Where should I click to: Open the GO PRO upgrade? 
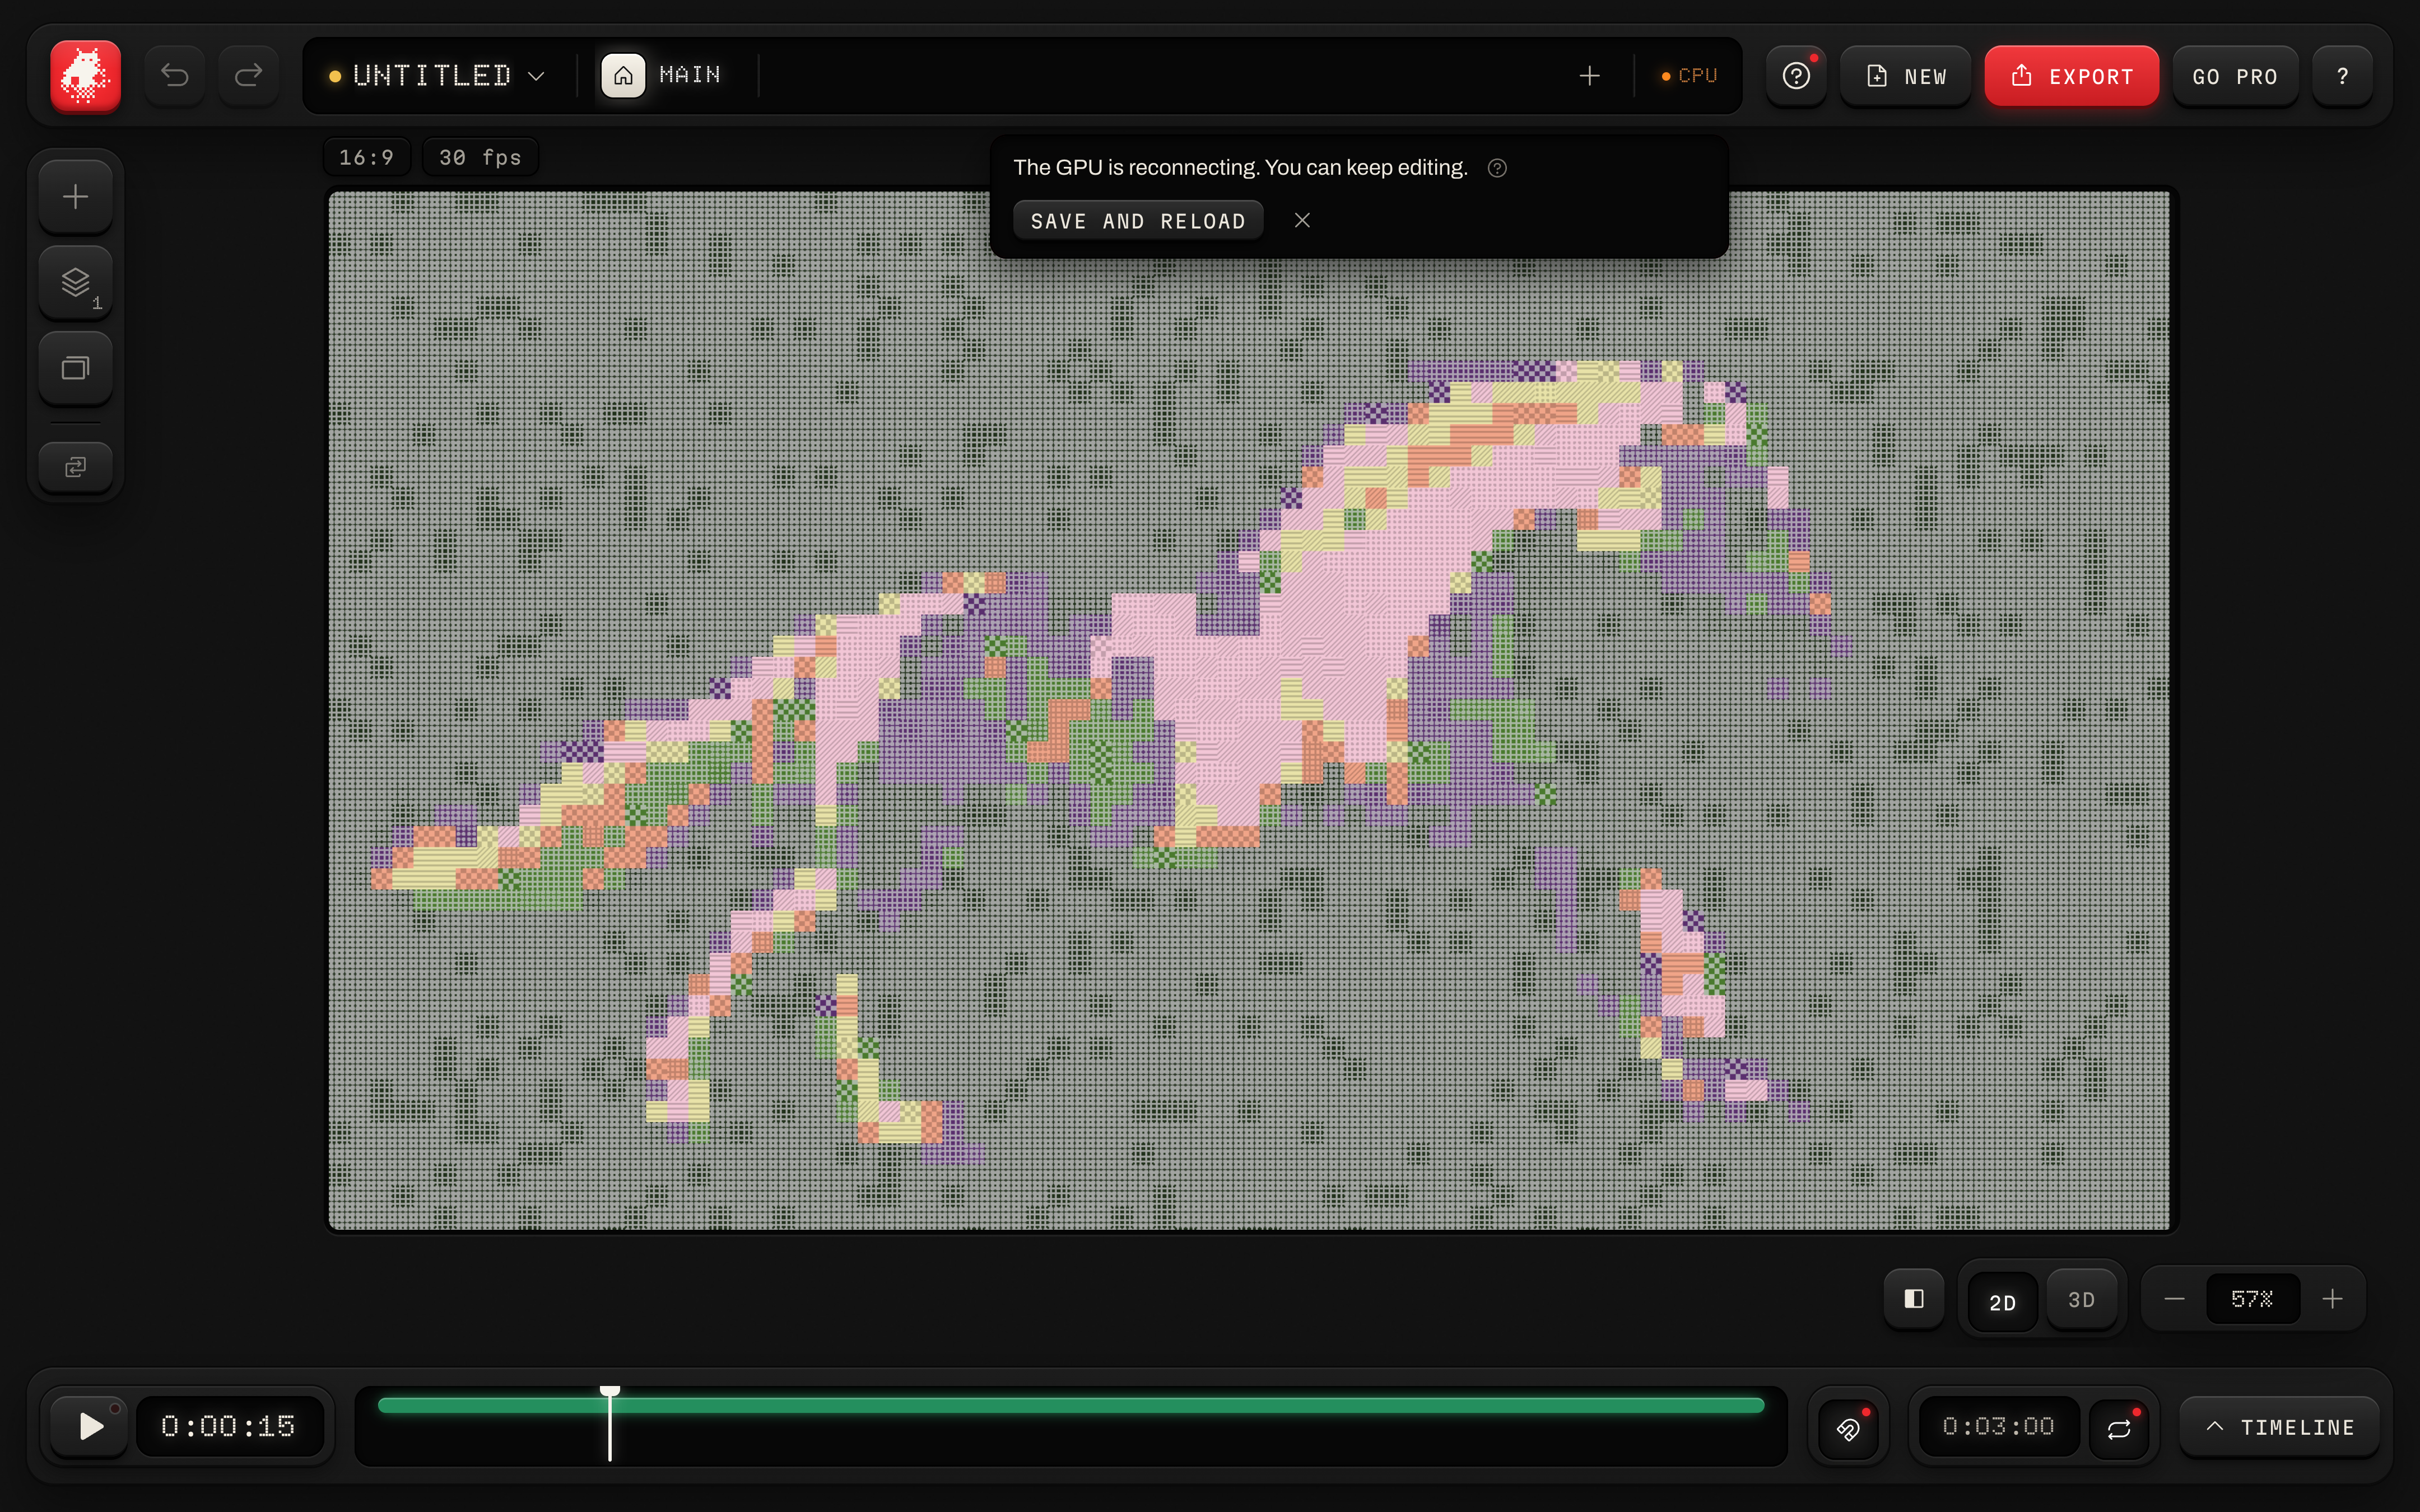pos(2235,76)
